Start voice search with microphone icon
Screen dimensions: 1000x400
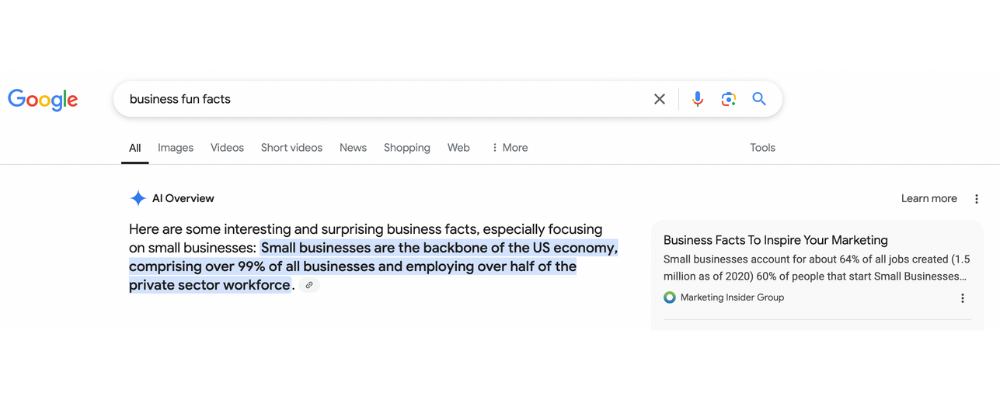click(x=698, y=99)
